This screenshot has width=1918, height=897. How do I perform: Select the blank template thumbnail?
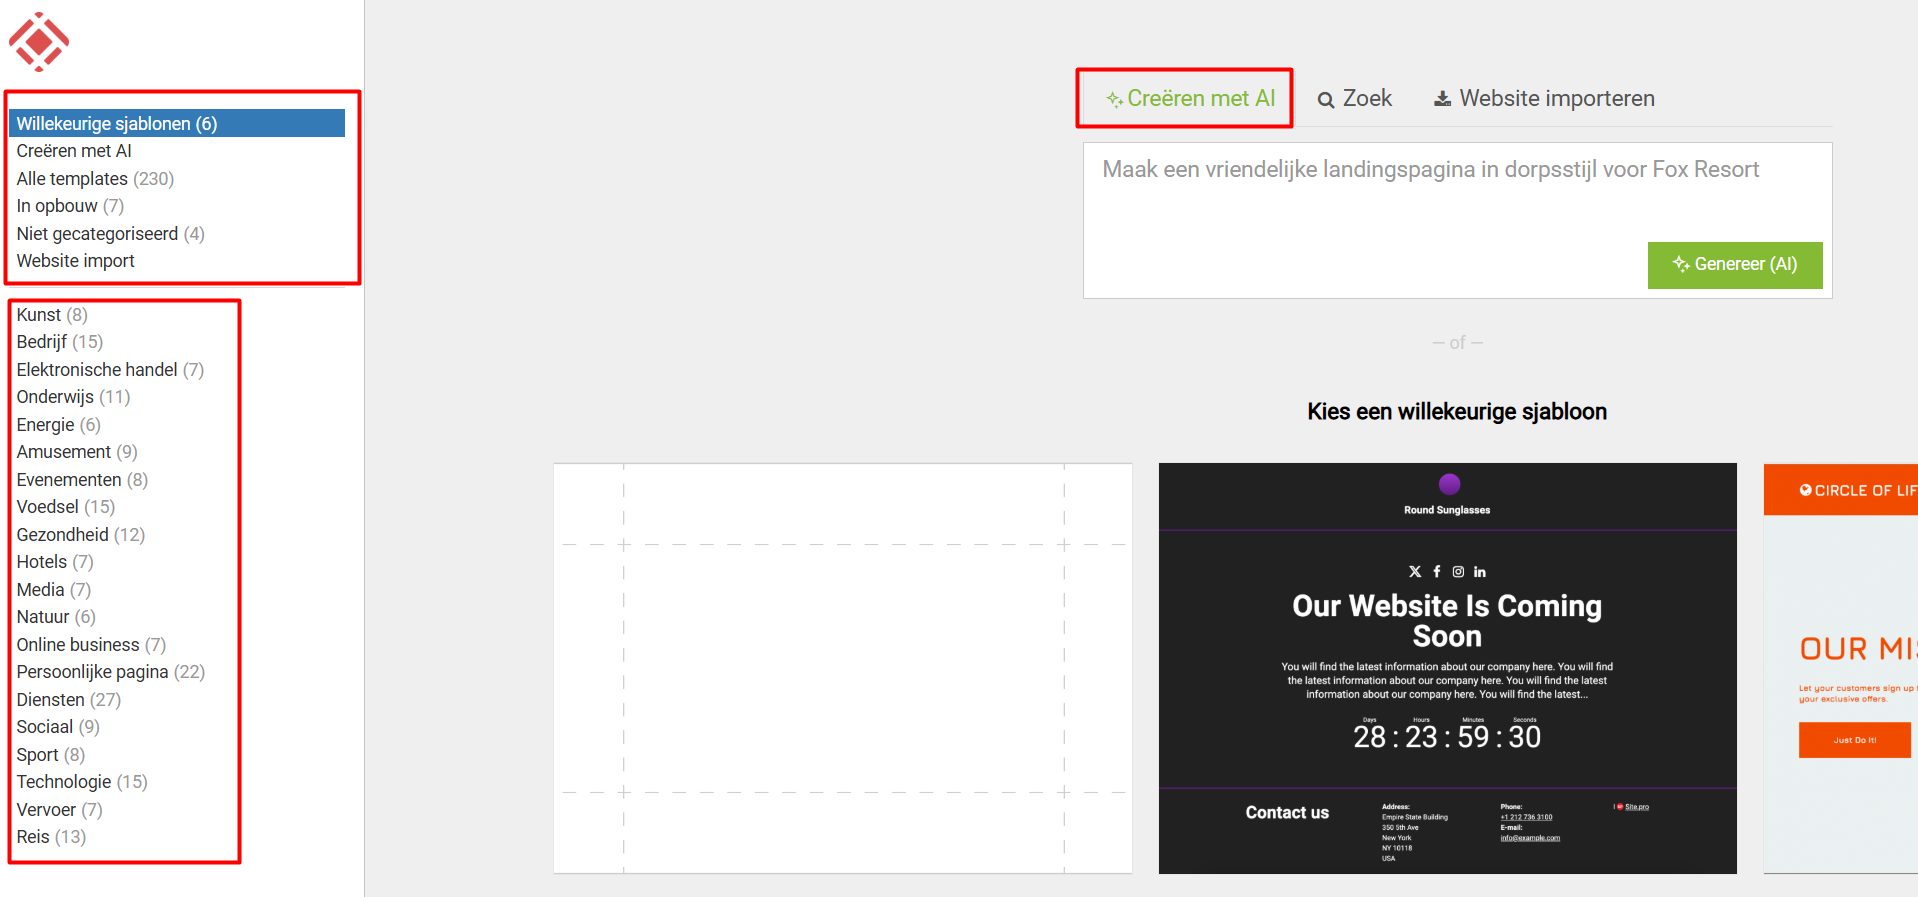click(843, 668)
